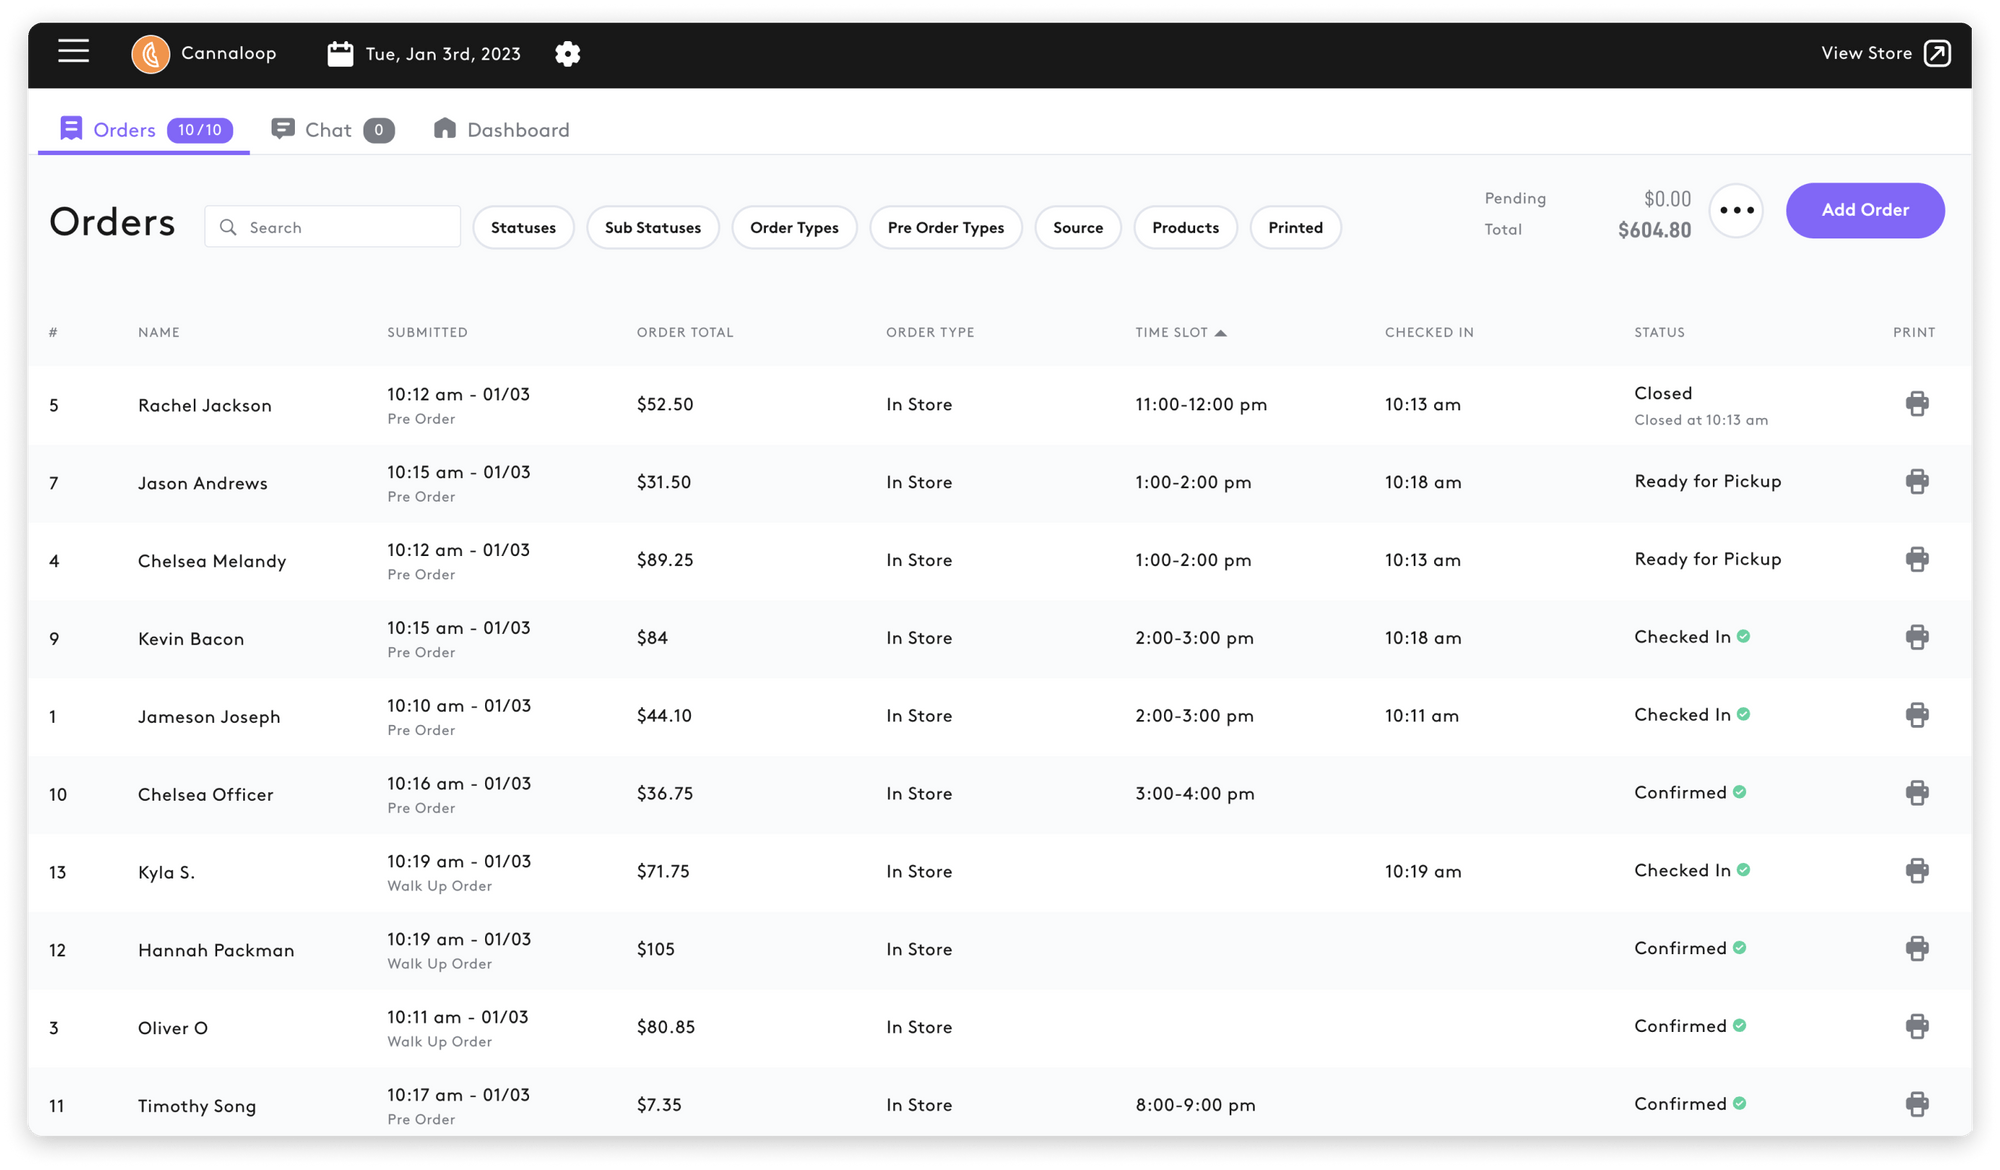Print Rachel Jackson's order
This screenshot has height=1170, width=2000.
click(1917, 403)
